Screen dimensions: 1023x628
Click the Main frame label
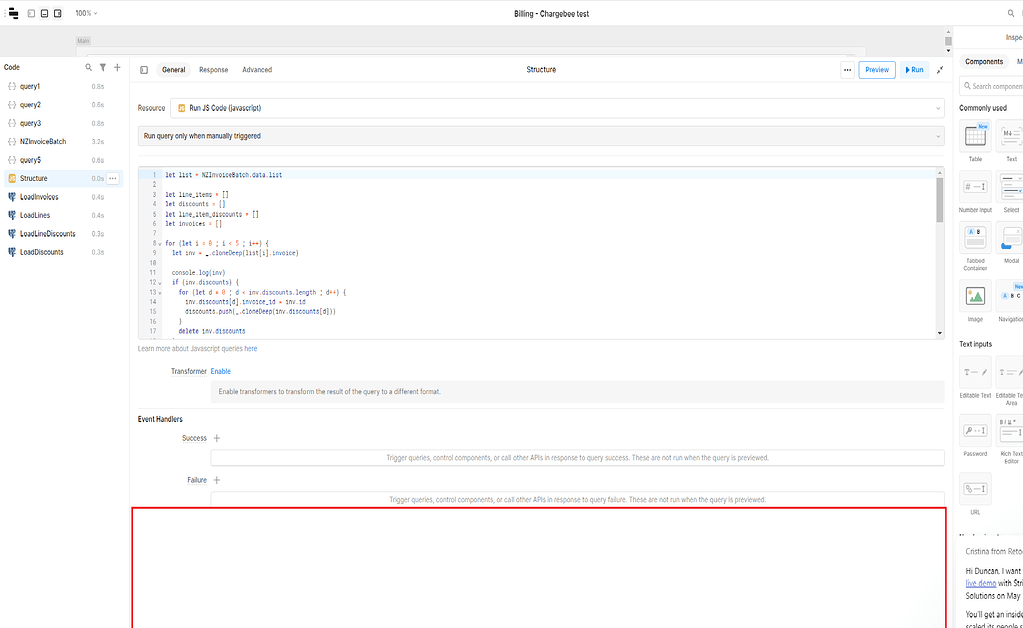[x=83, y=40]
